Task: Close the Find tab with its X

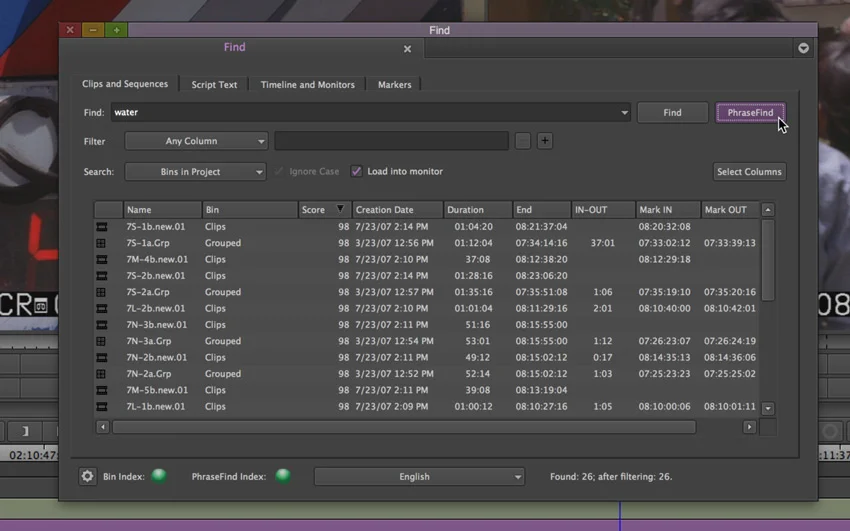Action: click(407, 49)
